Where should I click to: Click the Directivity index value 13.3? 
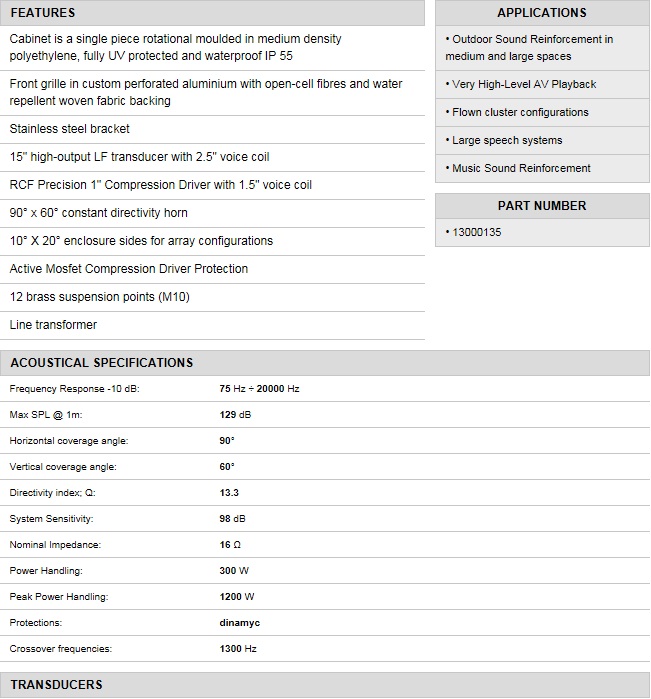229,493
